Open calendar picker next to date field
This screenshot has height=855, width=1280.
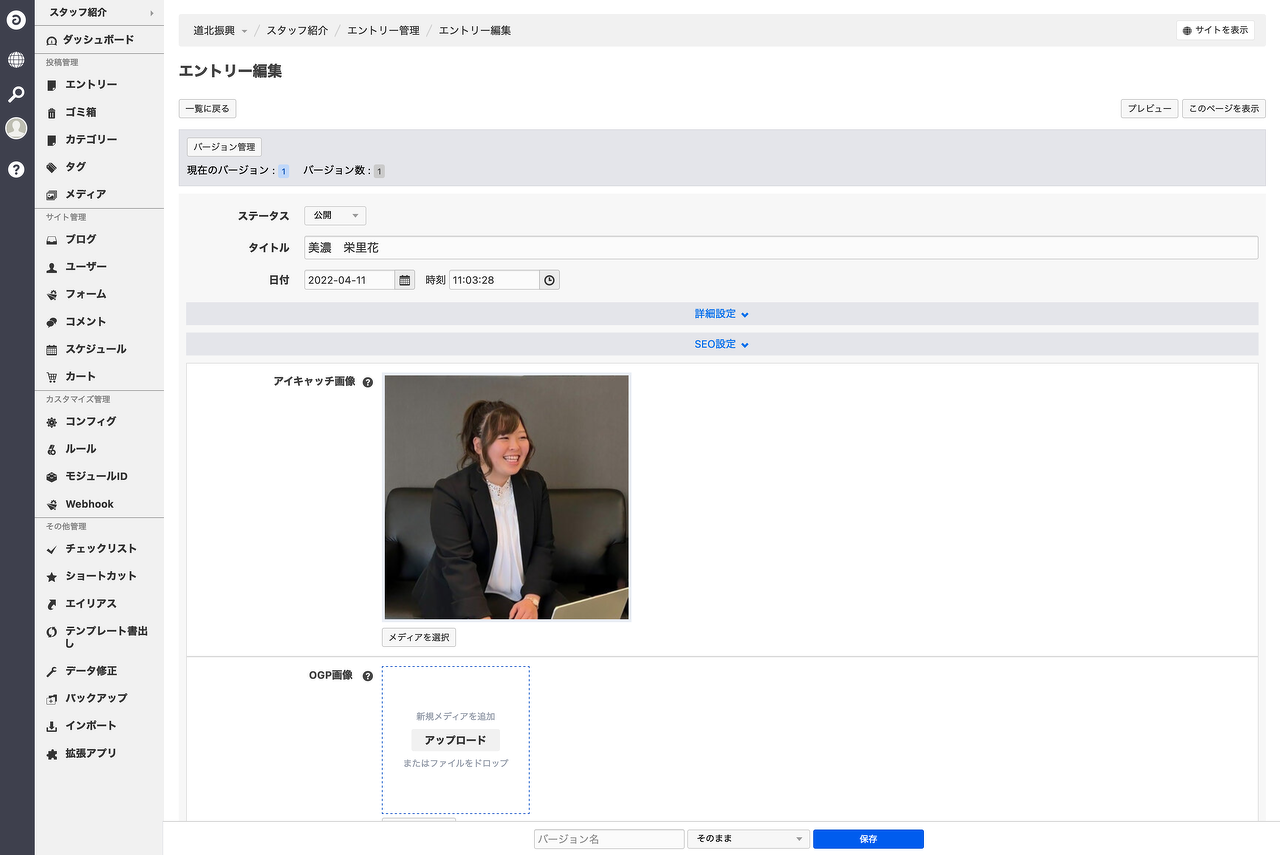pos(405,280)
